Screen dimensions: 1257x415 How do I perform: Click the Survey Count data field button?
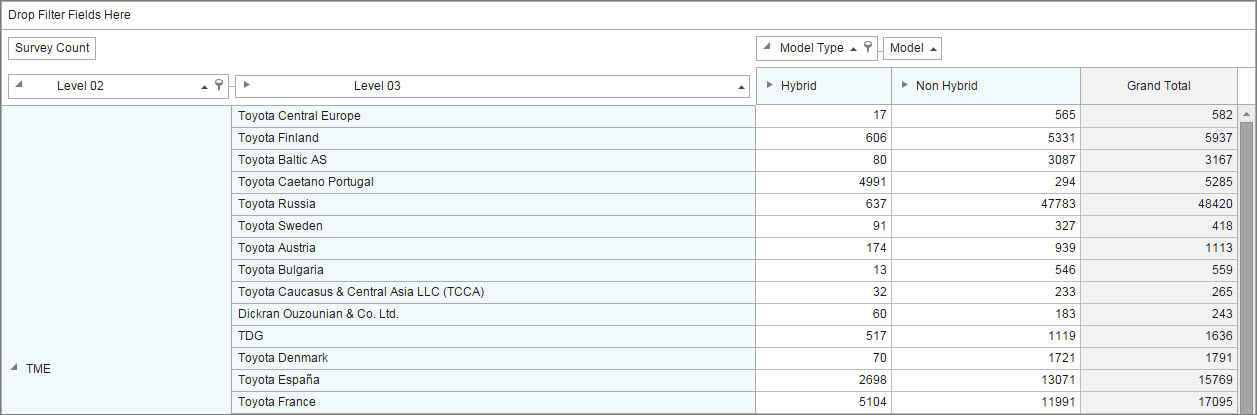(52, 48)
